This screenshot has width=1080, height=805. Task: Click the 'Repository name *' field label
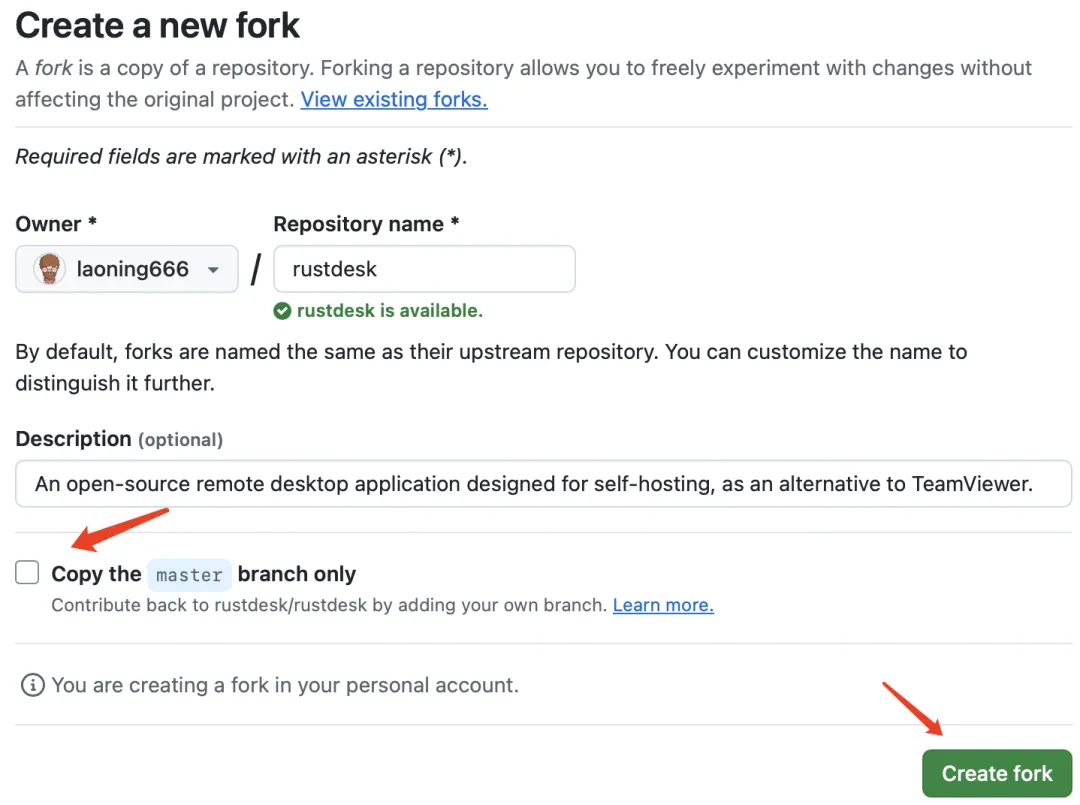(366, 224)
